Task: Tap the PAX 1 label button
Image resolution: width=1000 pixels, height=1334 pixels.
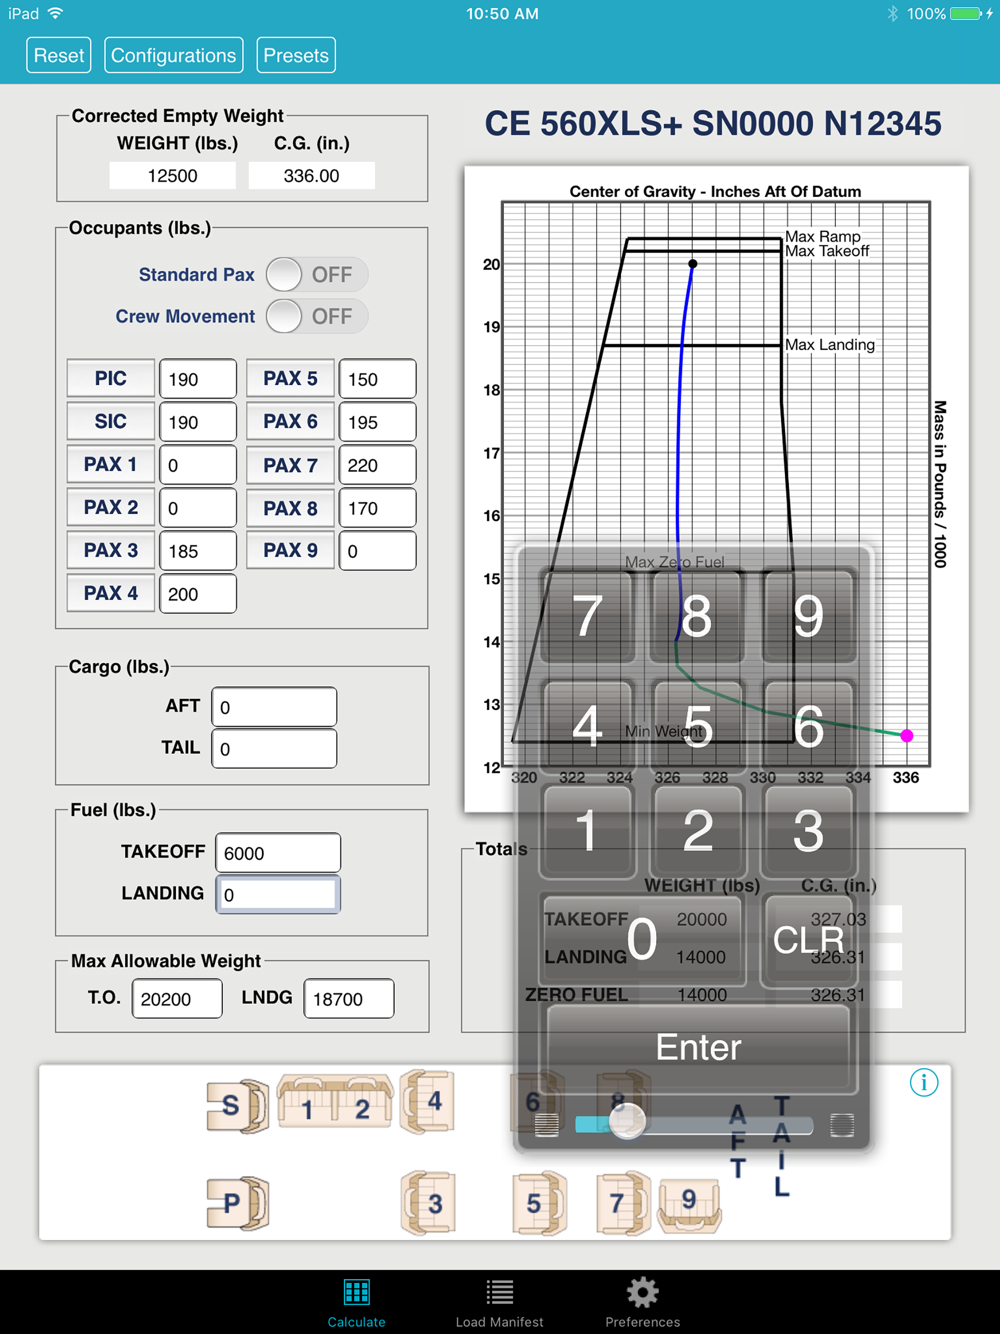Action: coord(111,464)
